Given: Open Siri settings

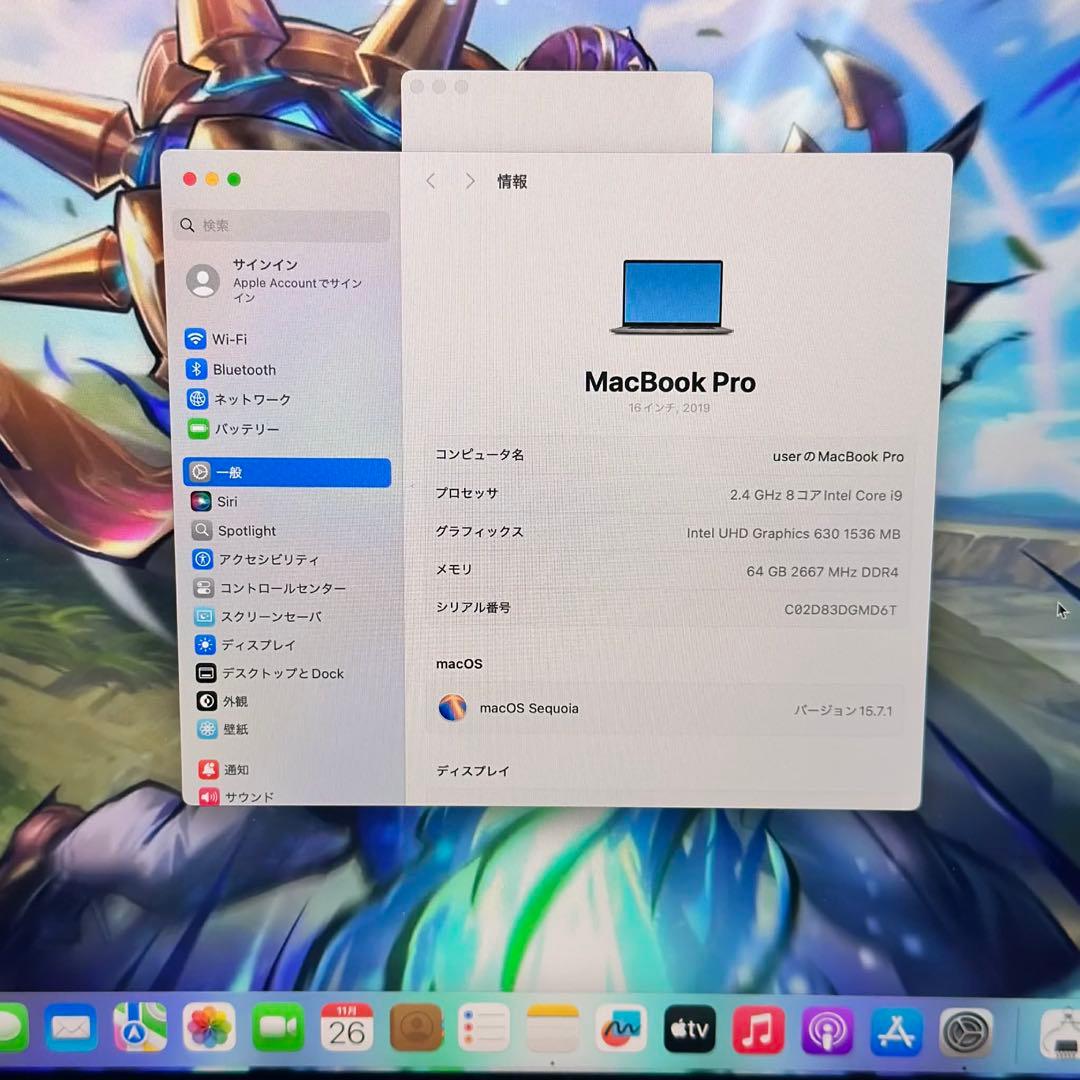Looking at the screenshot, I should 228,501.
